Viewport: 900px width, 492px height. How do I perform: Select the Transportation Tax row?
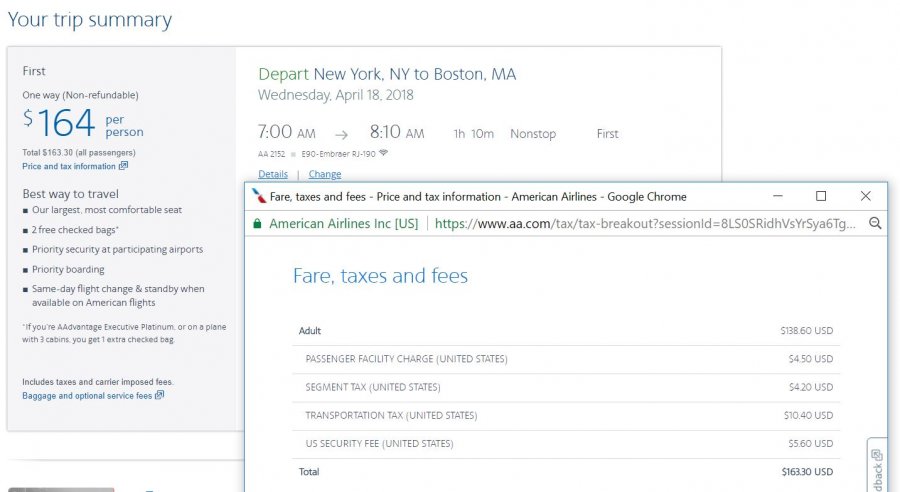(x=566, y=416)
